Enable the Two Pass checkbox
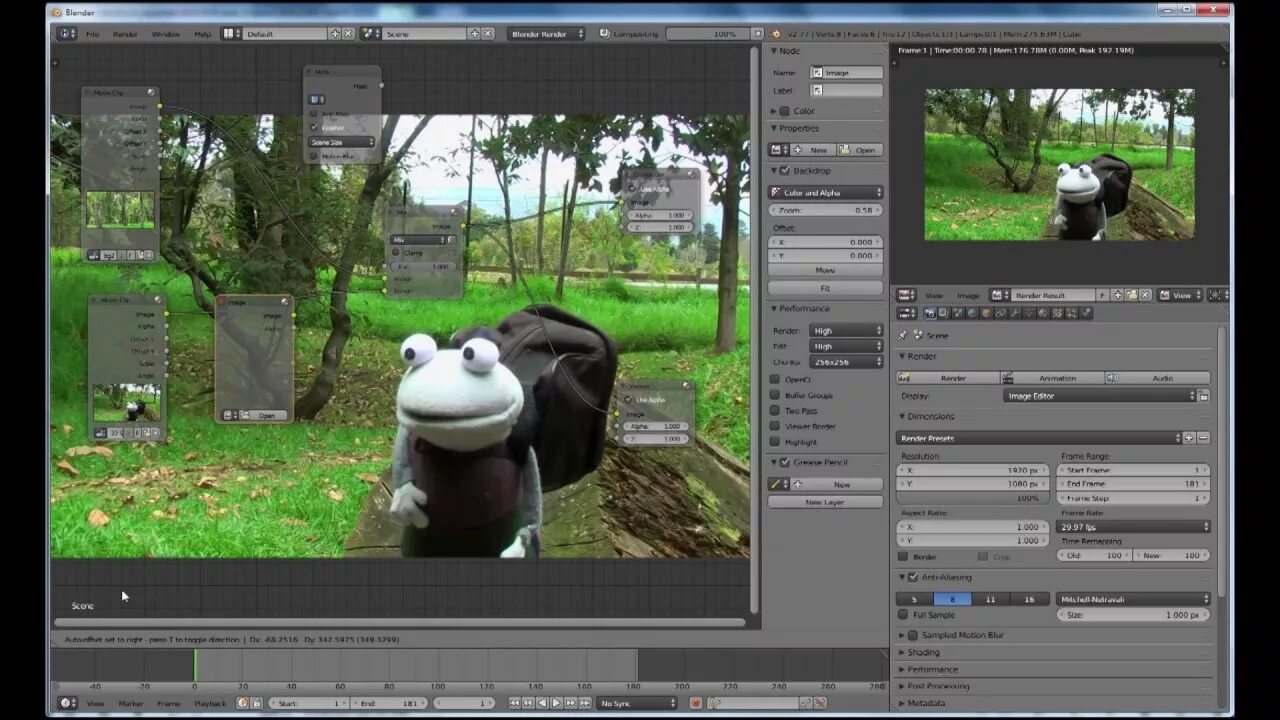 coord(775,411)
